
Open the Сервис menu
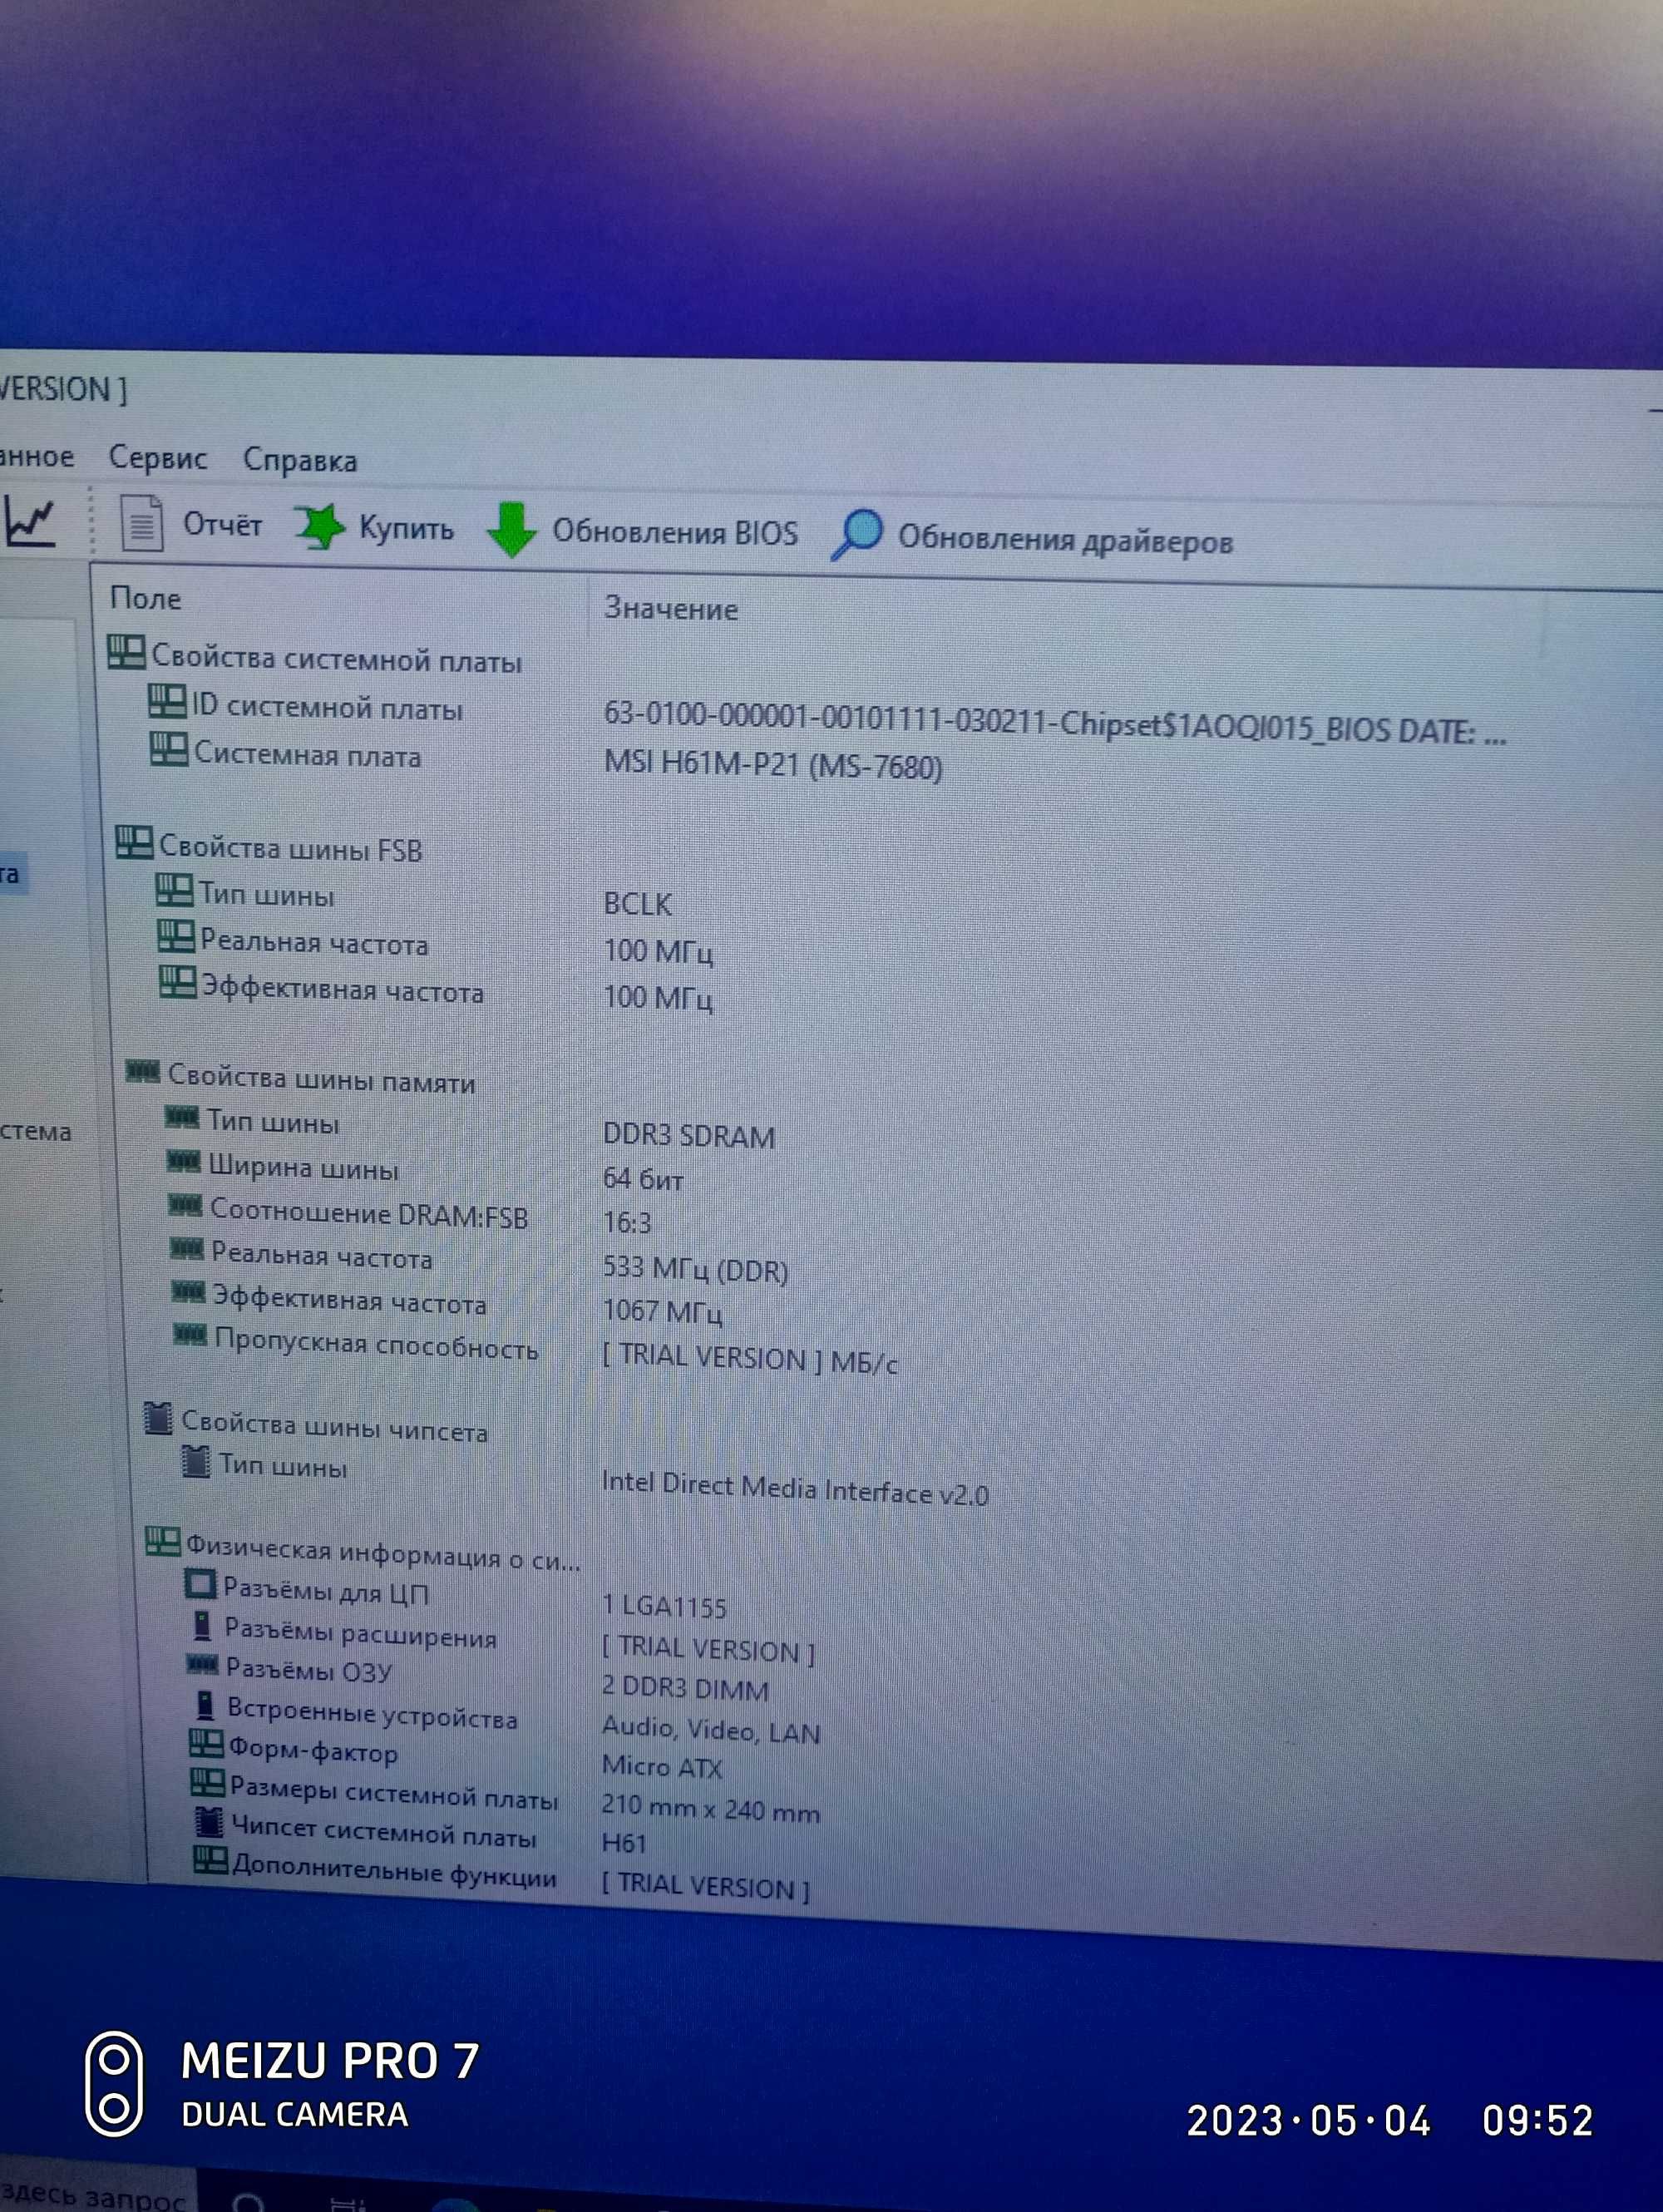(157, 458)
